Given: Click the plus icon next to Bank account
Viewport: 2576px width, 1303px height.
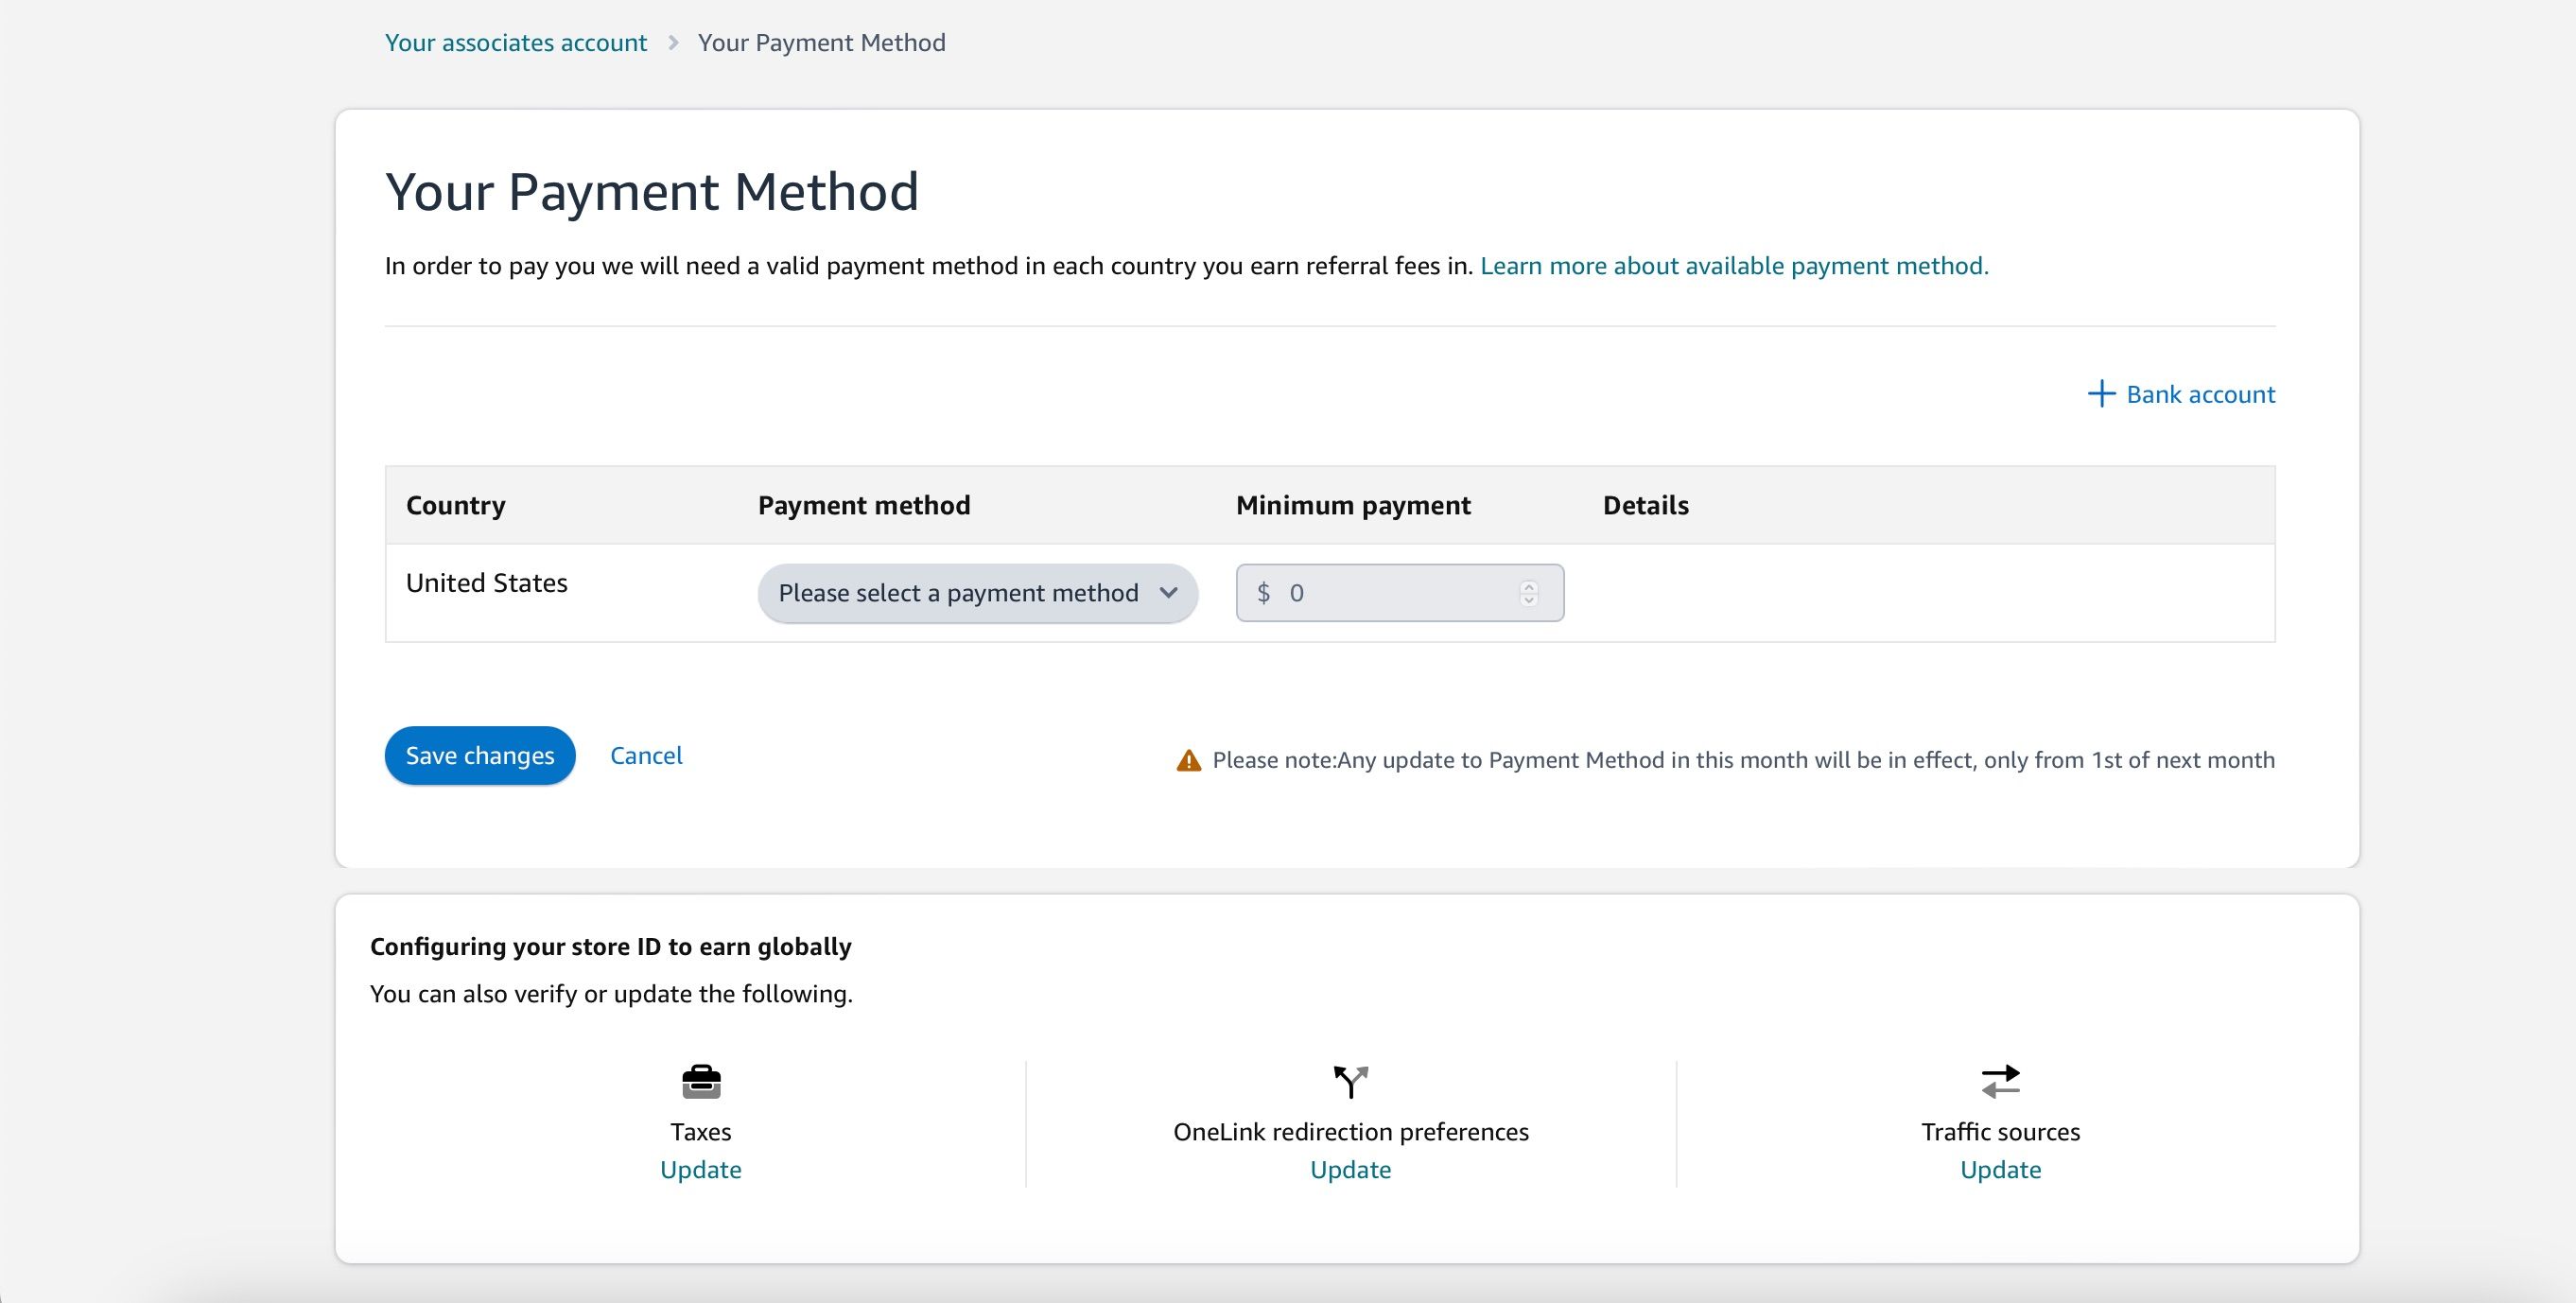Looking at the screenshot, I should click(2101, 394).
